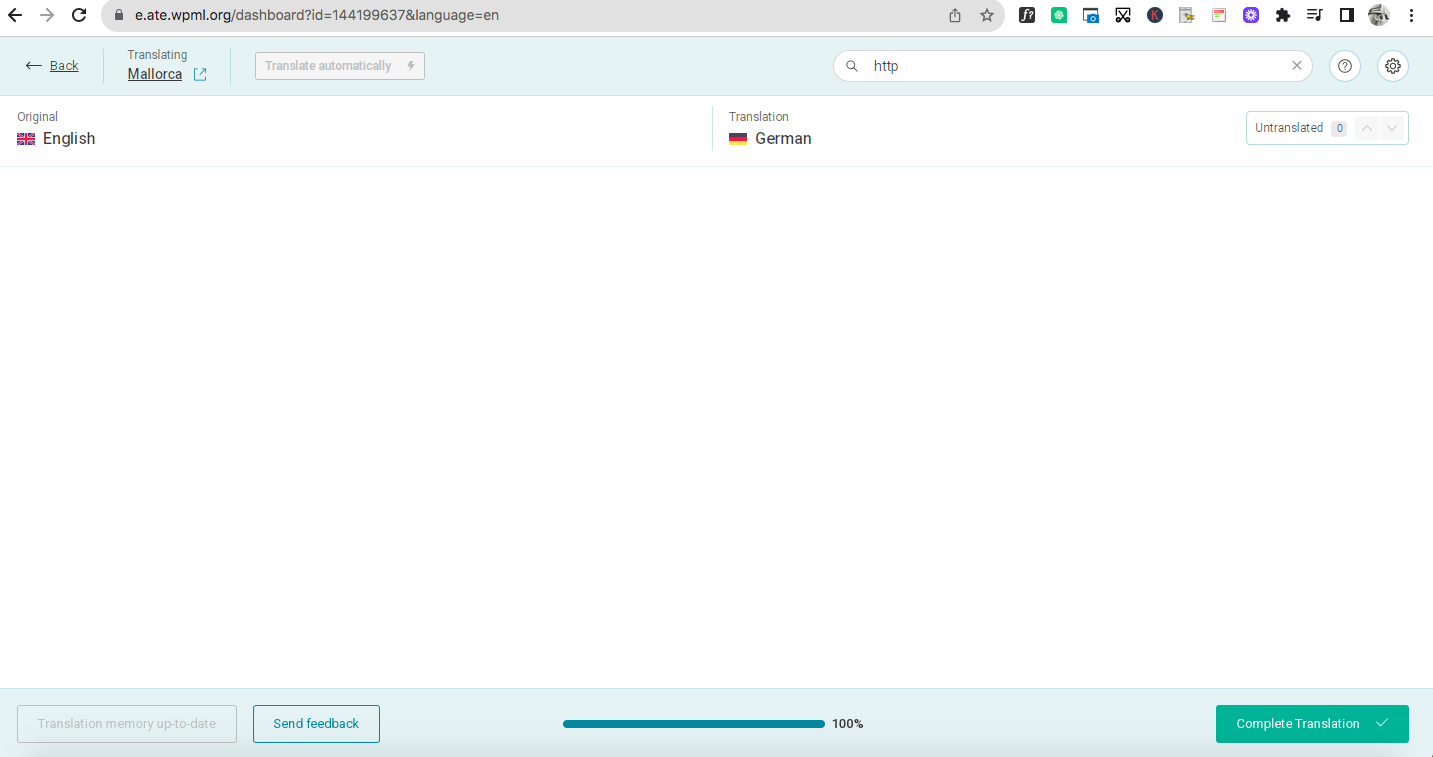The height and width of the screenshot is (757, 1433).
Task: Click the lock icon in address bar
Action: point(118,15)
